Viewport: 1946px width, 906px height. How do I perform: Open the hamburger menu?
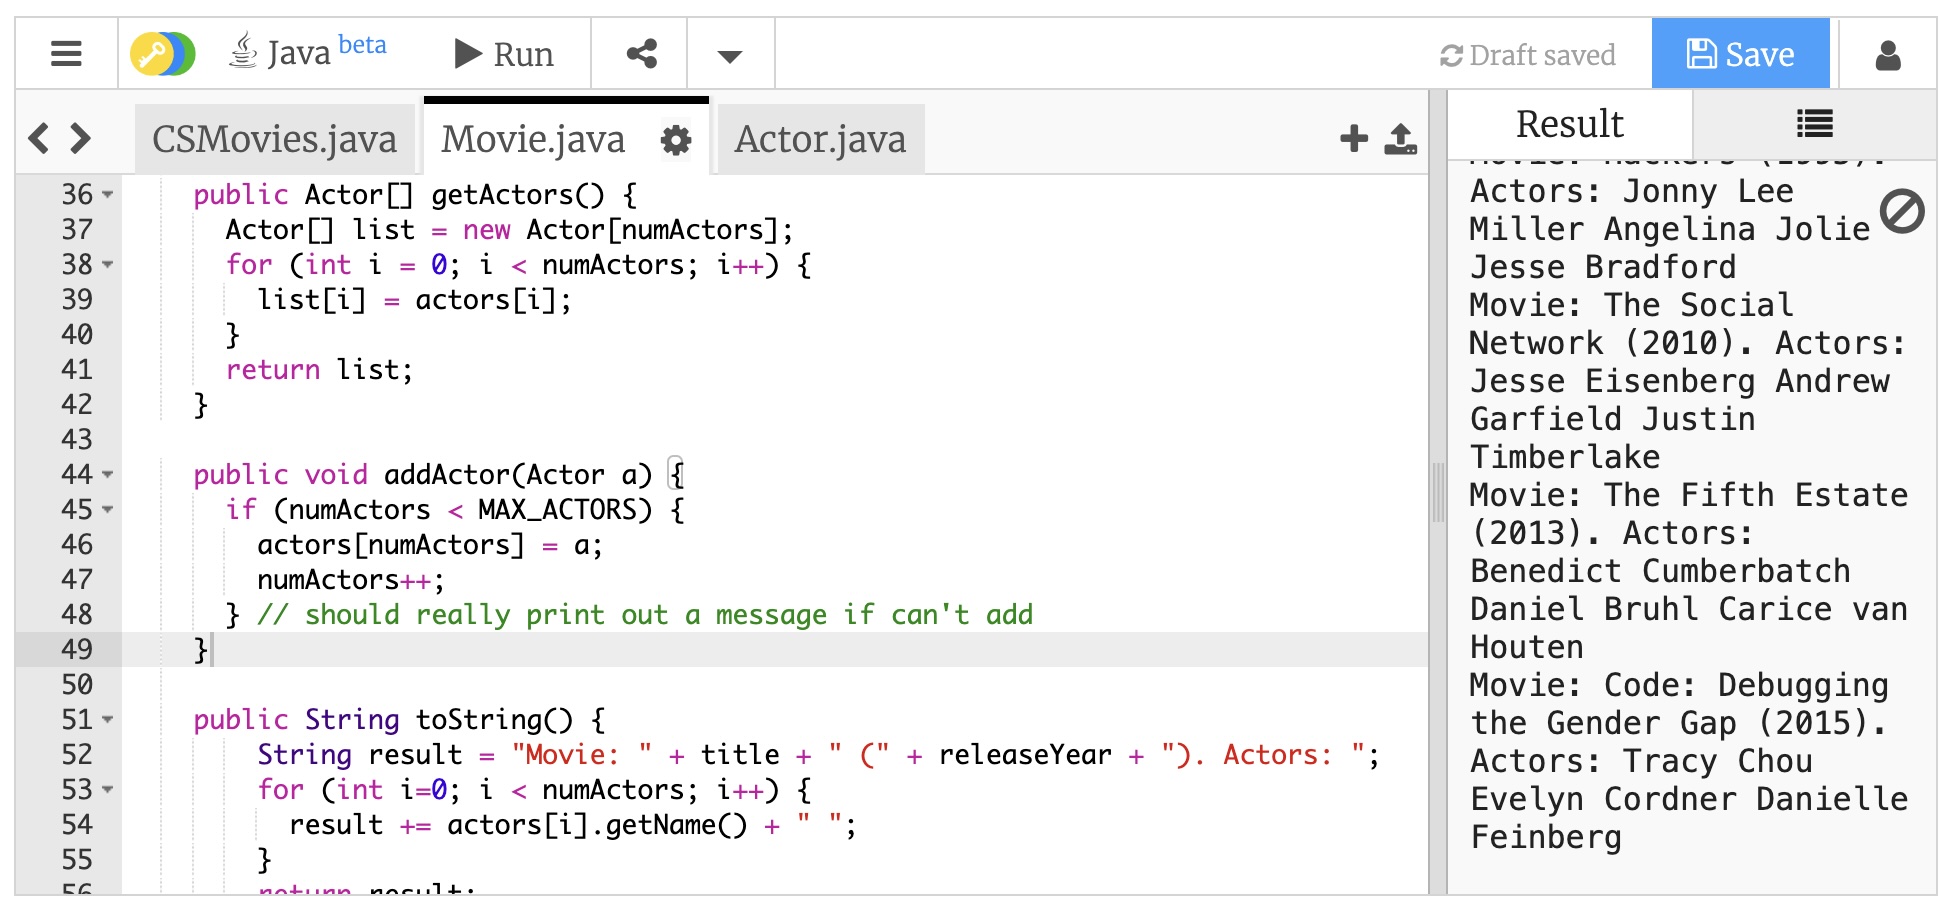pyautogui.click(x=66, y=54)
